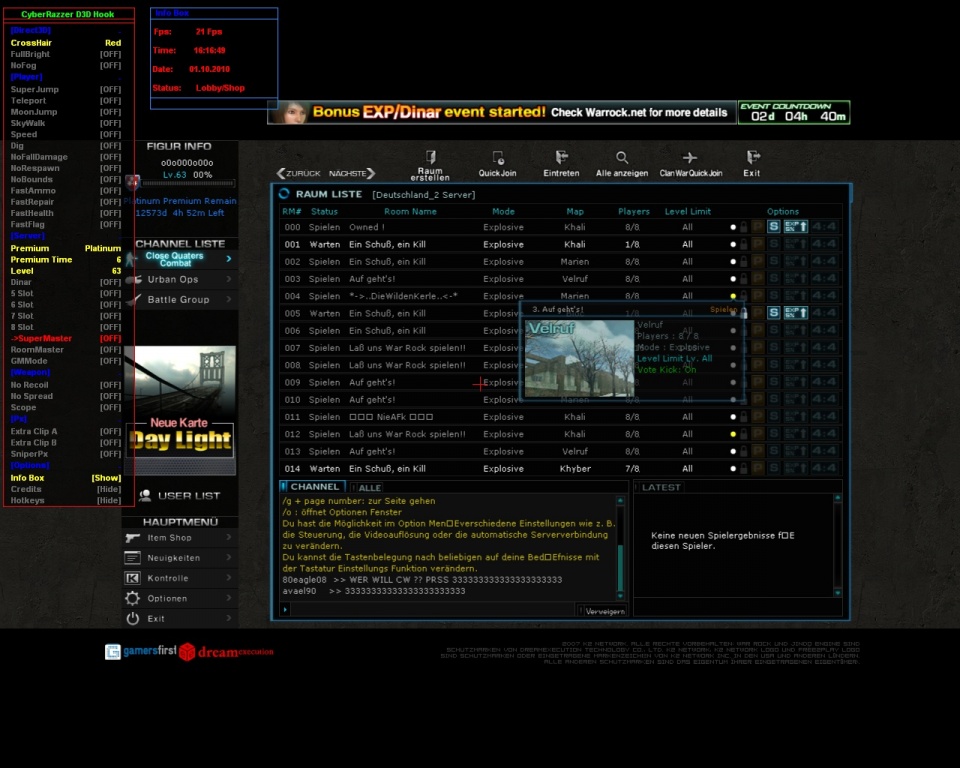
Task: Click the Eintreten icon to join room
Action: 561,157
